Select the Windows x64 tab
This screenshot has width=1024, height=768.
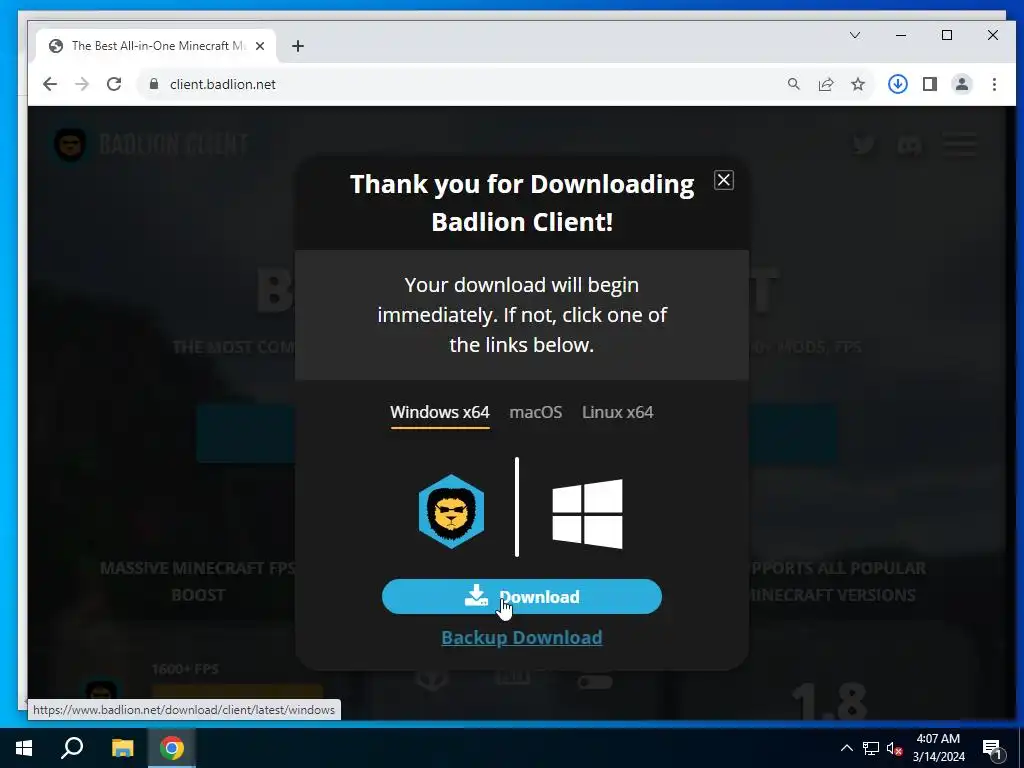(x=440, y=413)
